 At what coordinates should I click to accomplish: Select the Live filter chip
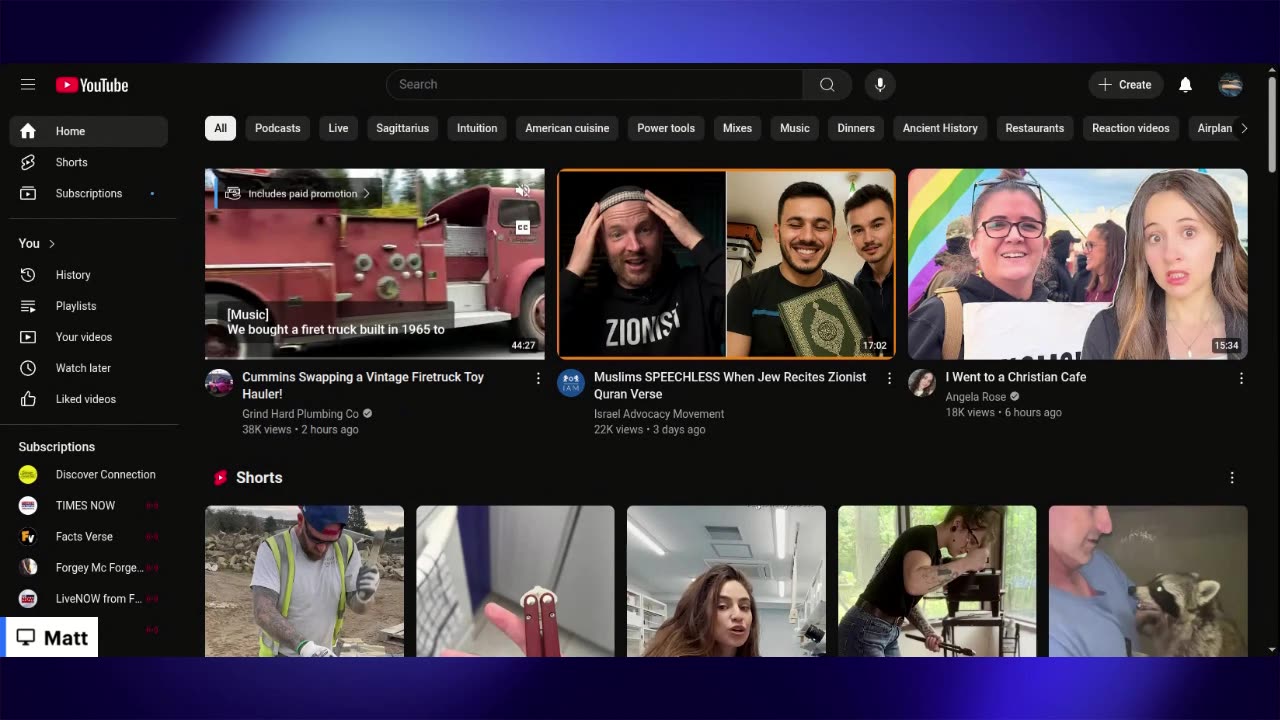click(338, 128)
